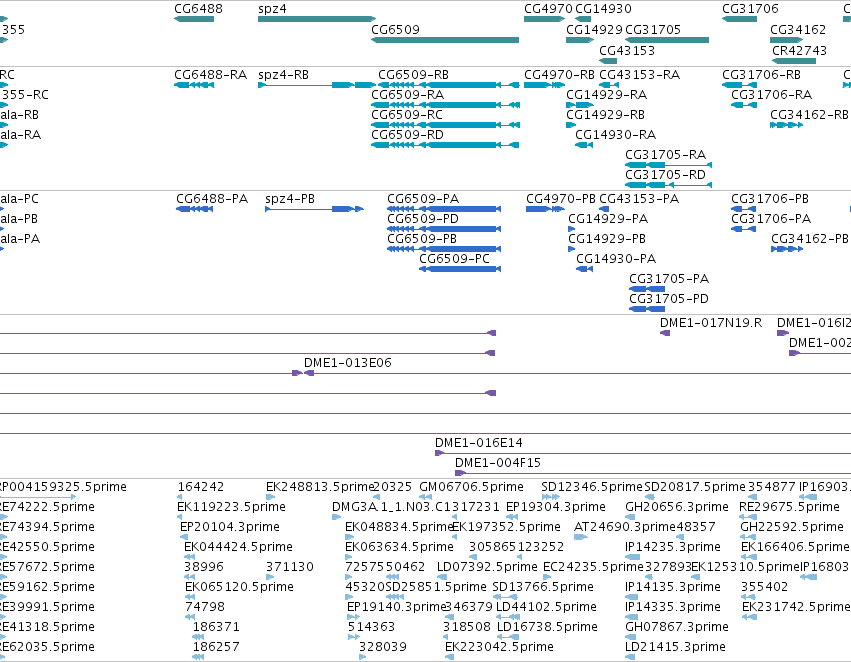
Task: Select transcript CG6509-RC
Action: click(x=445, y=125)
